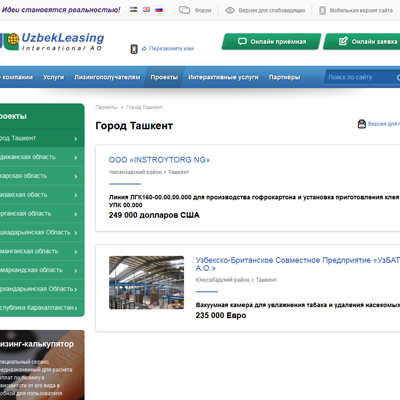Select Республика Каракалпакстан in sidebar
Screen dimensions: 400x400
point(42,308)
